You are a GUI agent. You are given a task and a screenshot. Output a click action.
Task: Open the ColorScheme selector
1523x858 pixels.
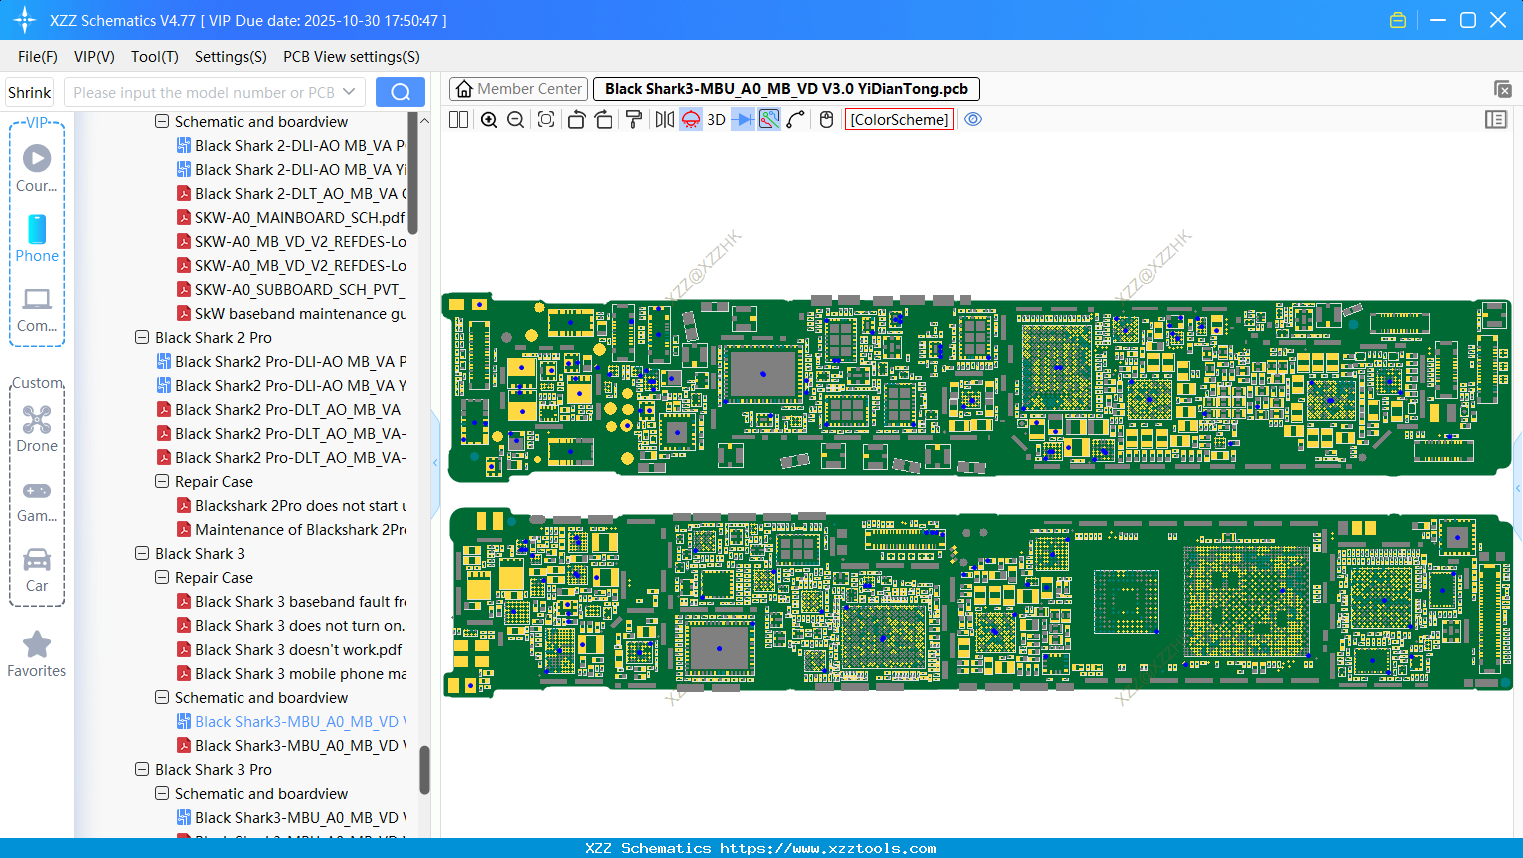(x=898, y=119)
